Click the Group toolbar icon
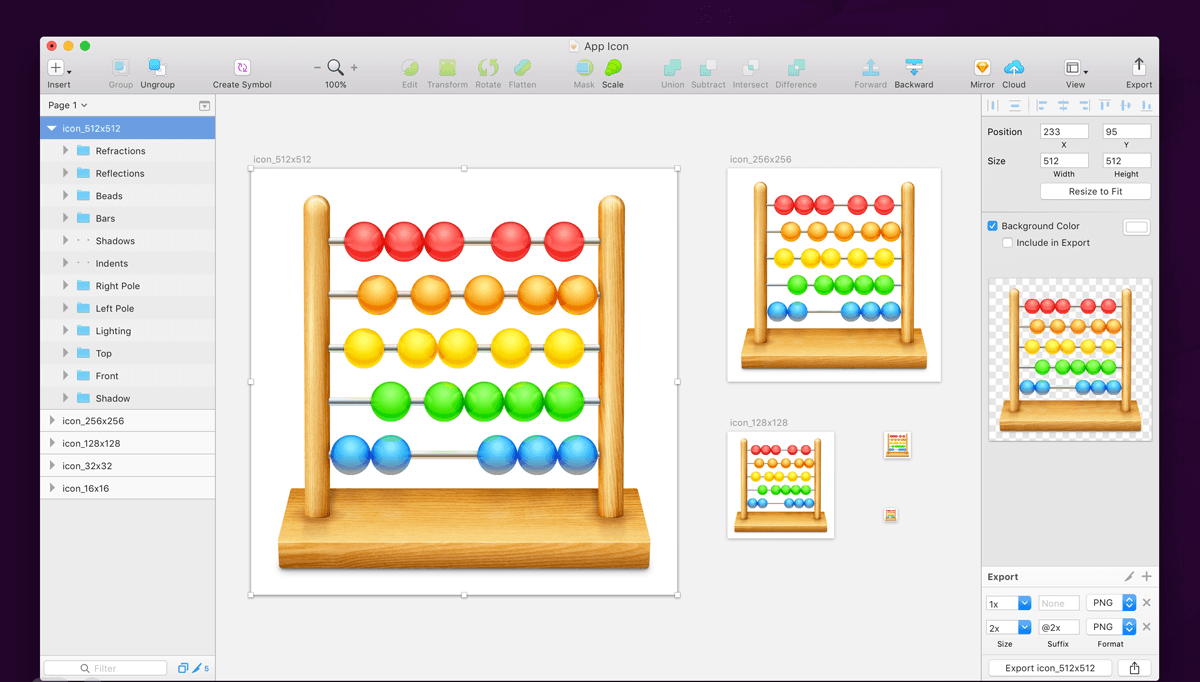This screenshot has height=682, width=1200. tap(120, 67)
